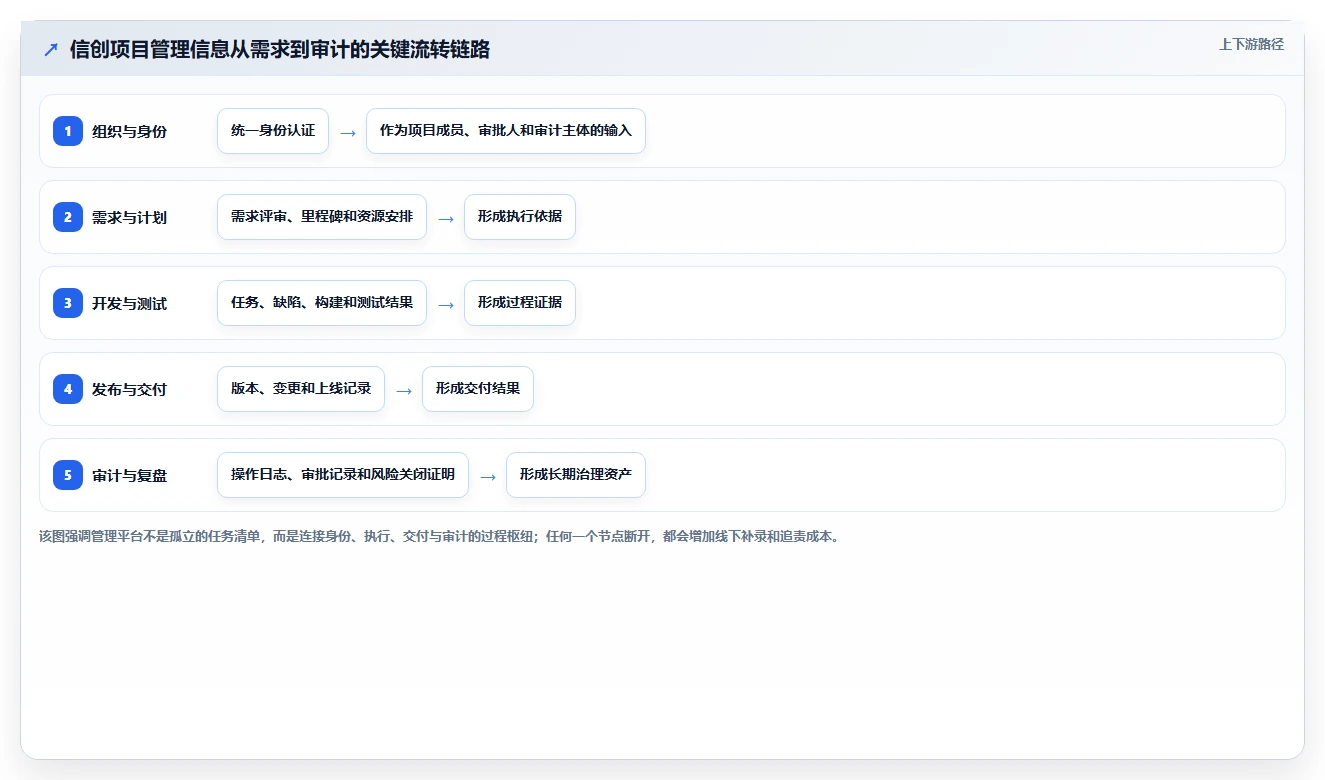Viewport: 1325px width, 780px height.
Task: Click the arrow before 形成过程证据
Action: point(446,304)
